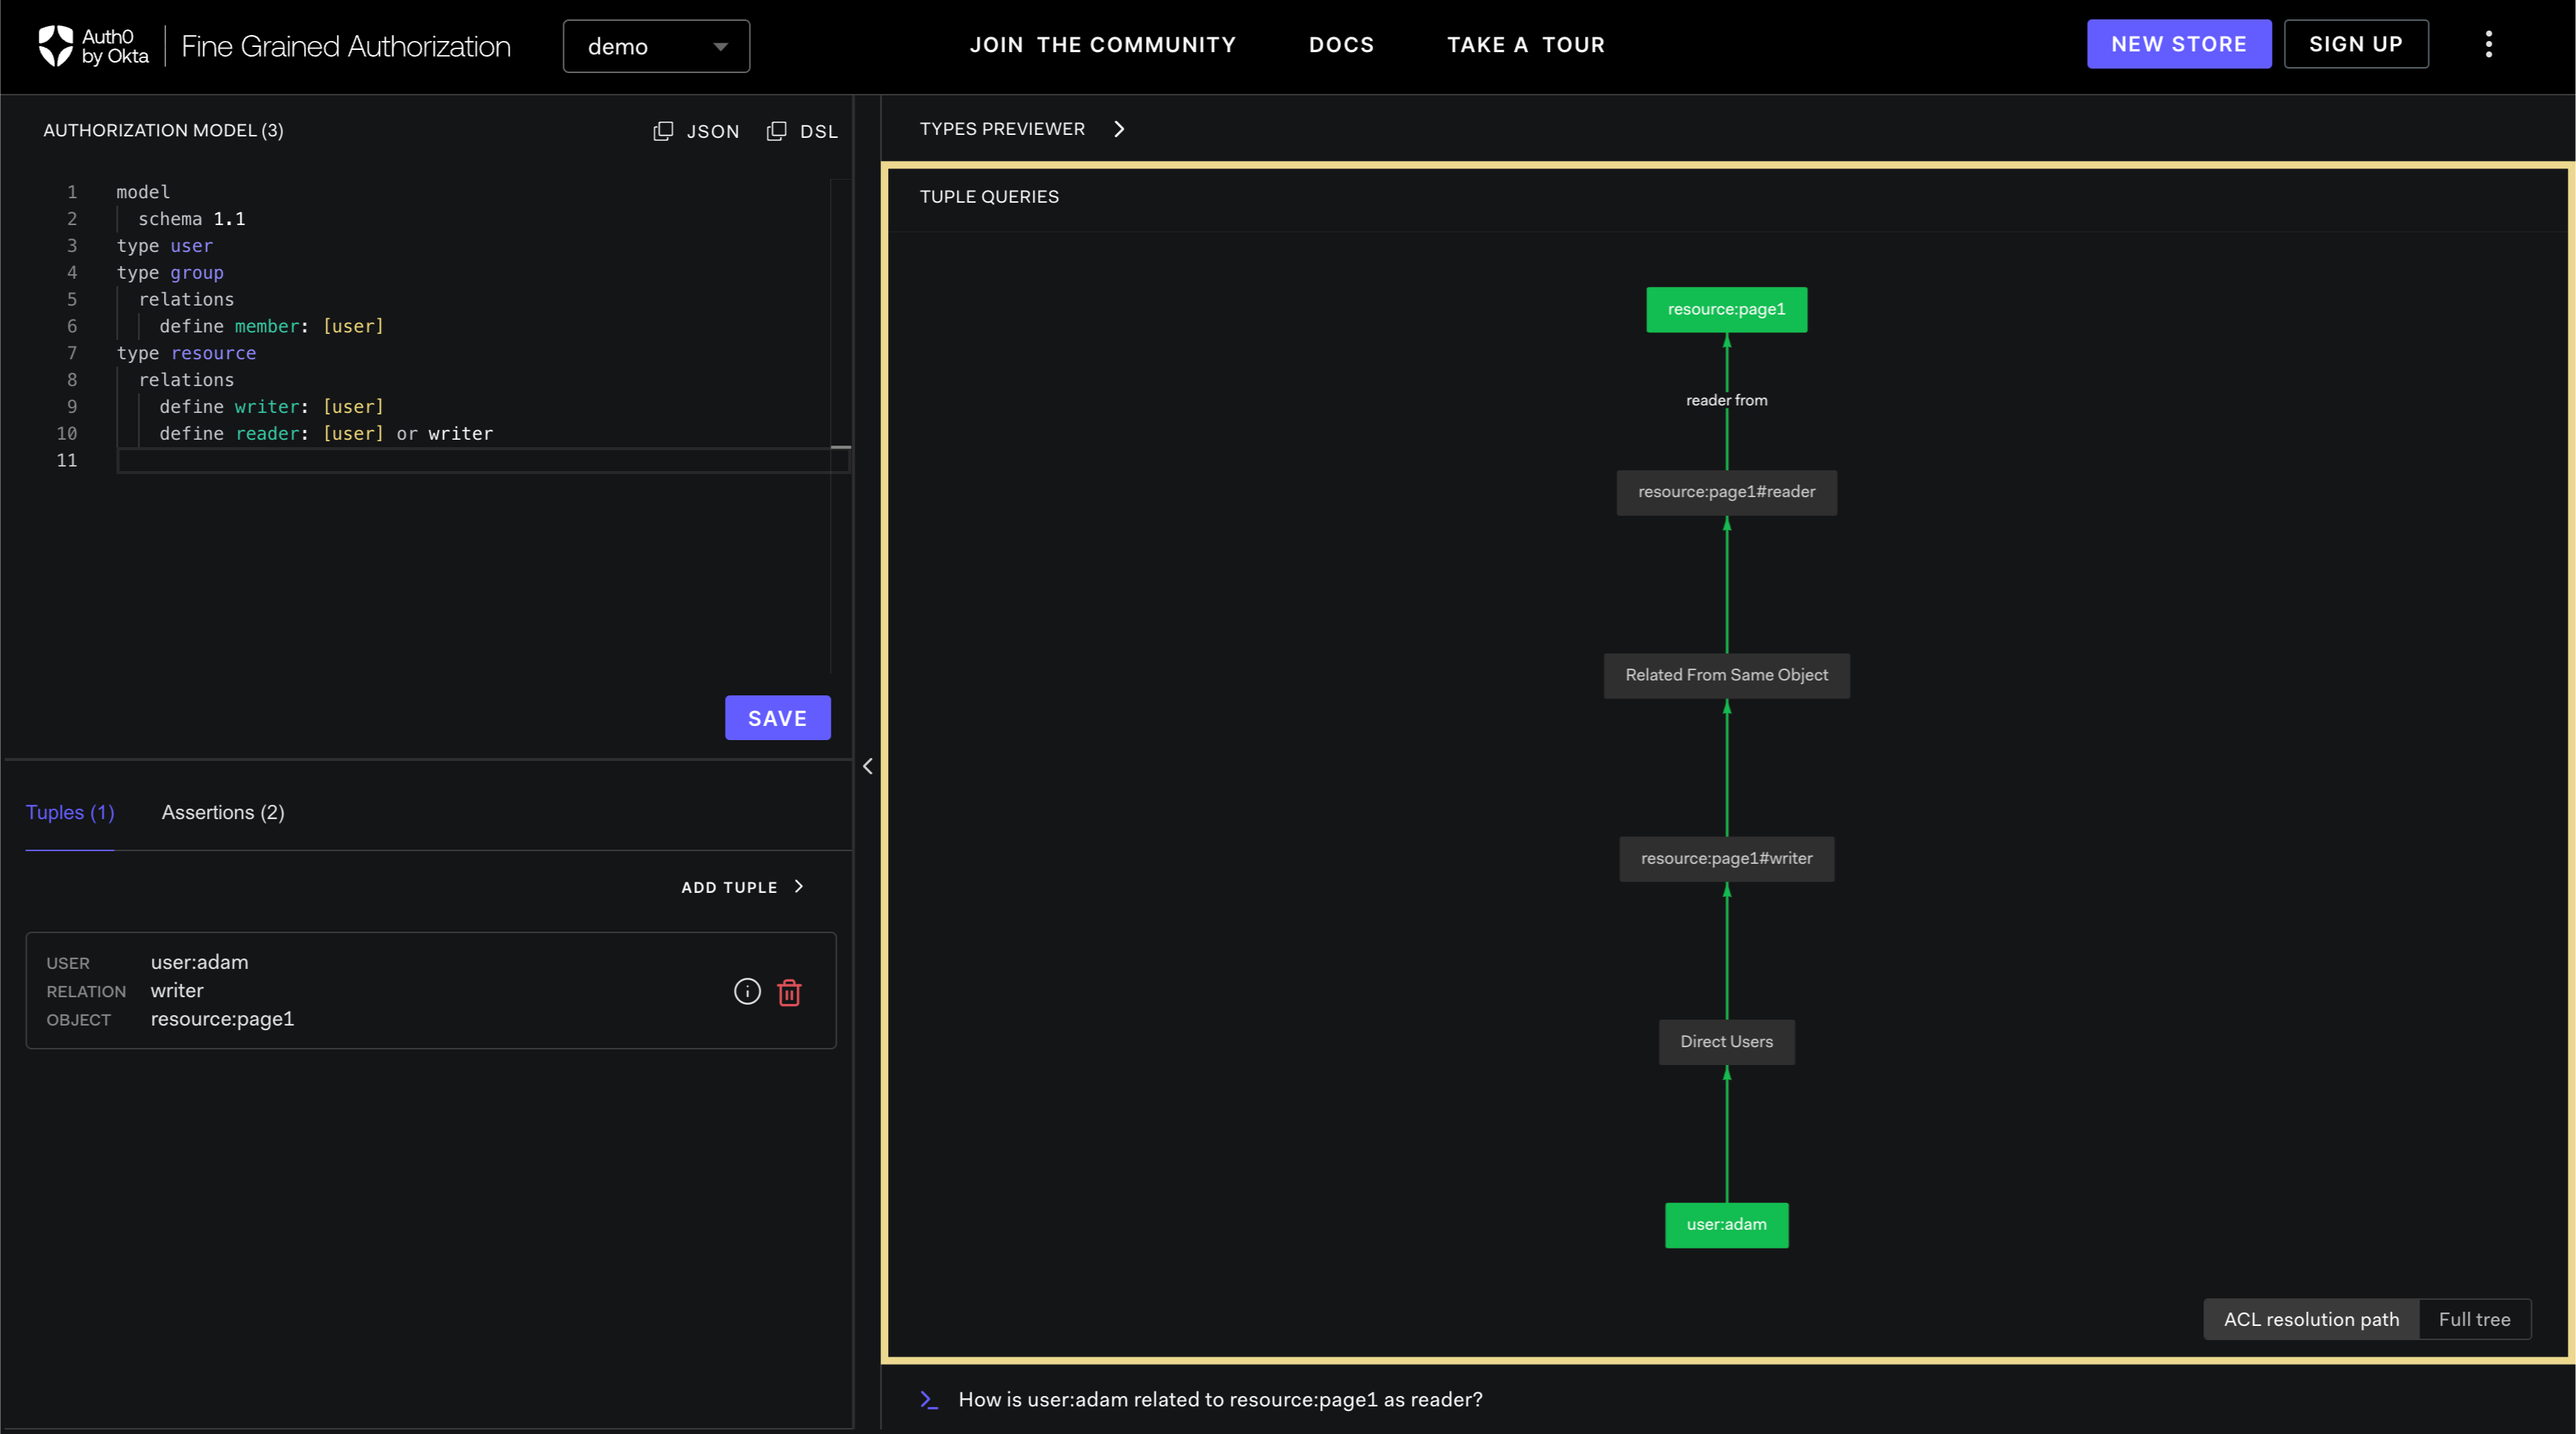Click the editor minimap scrollbar
Screen dimensions: 2576x1434
pyautogui.click(x=840, y=425)
